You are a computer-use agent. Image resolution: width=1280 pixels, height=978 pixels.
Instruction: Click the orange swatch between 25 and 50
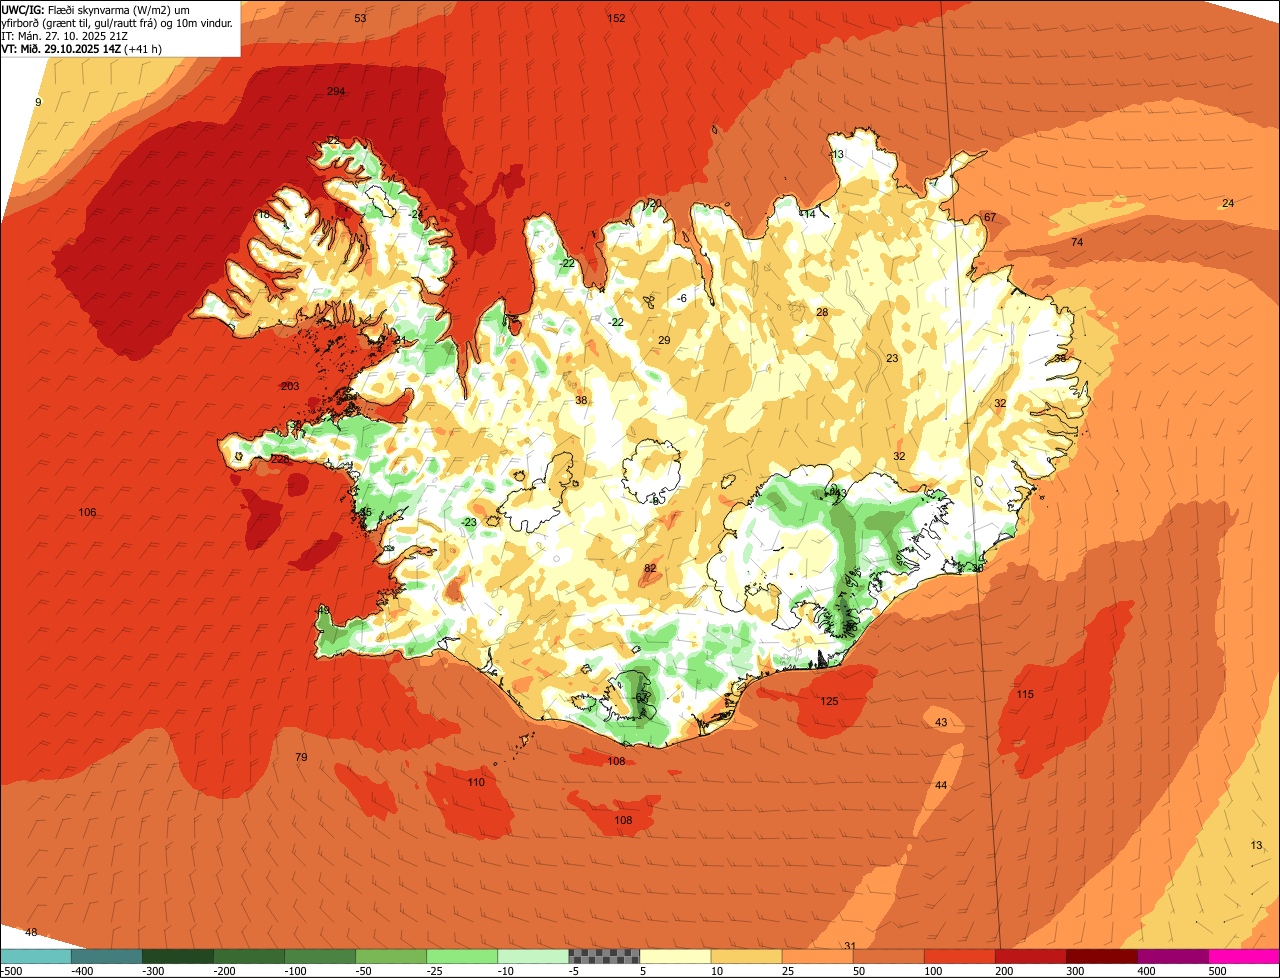[x=817, y=956]
